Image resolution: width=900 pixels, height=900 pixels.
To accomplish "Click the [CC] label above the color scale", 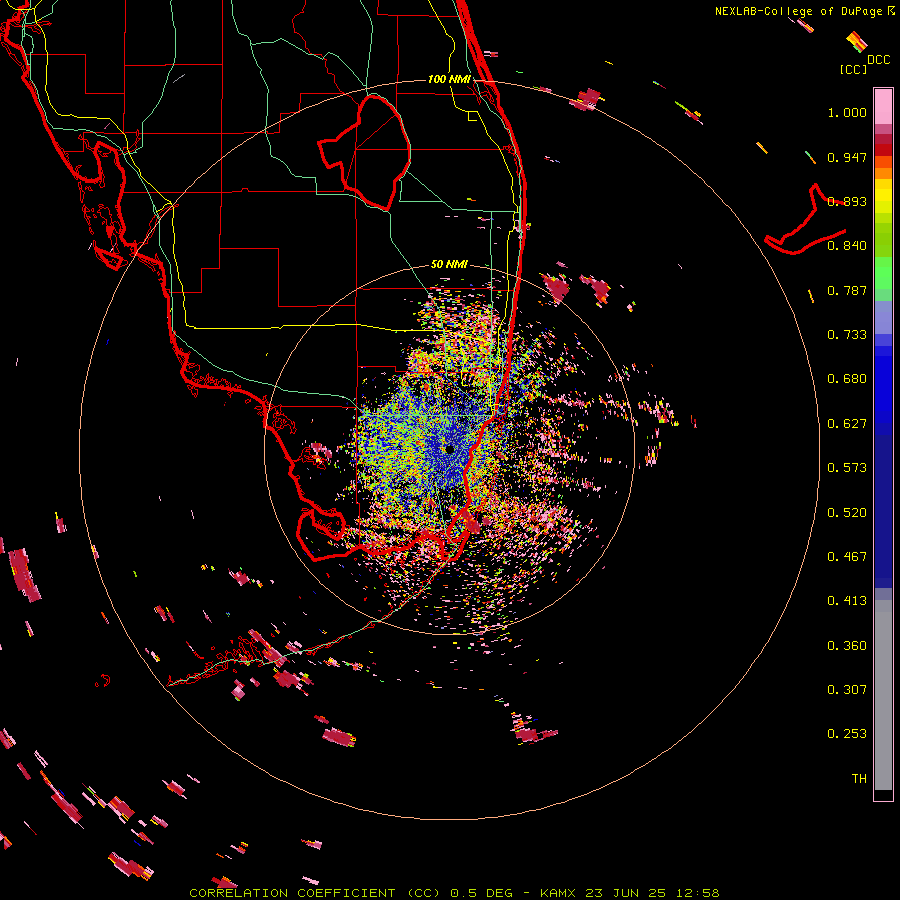I will [854, 69].
